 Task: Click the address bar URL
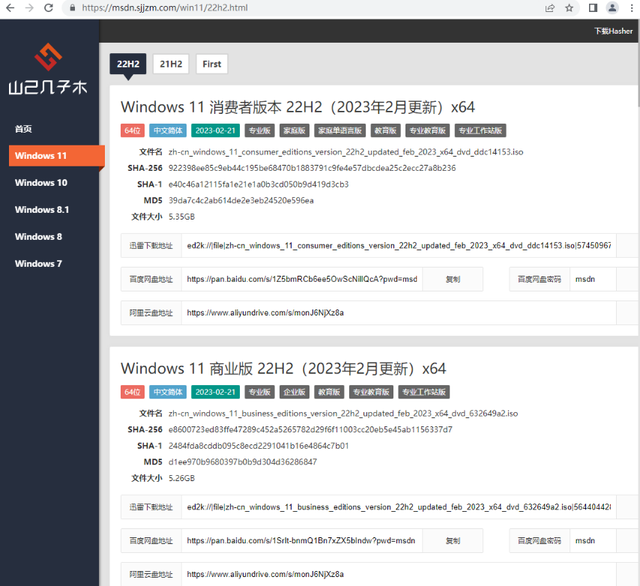(165, 8)
